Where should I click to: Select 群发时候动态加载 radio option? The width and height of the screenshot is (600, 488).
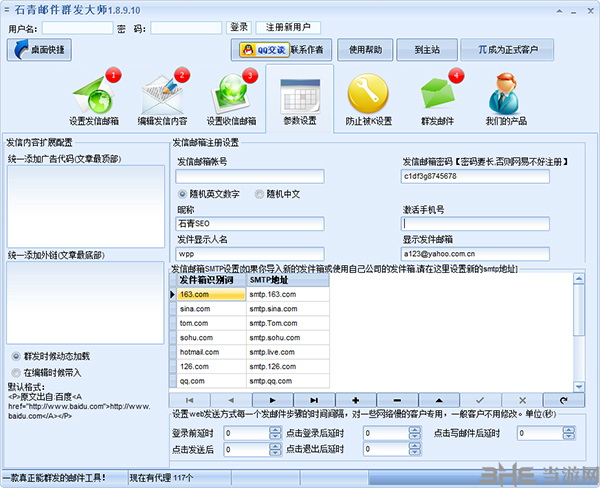click(x=51, y=356)
